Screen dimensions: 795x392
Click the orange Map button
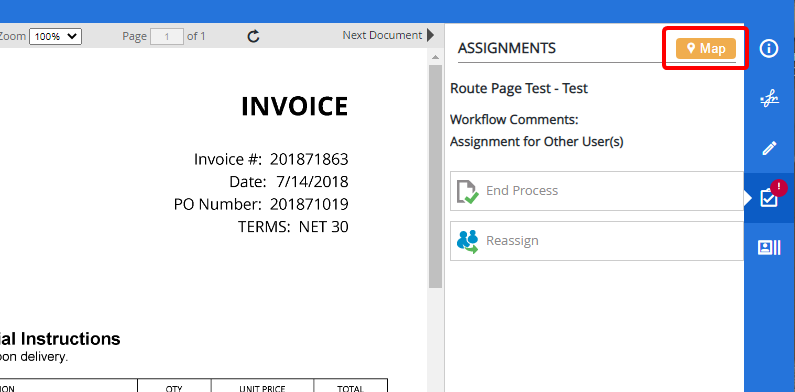(x=706, y=49)
